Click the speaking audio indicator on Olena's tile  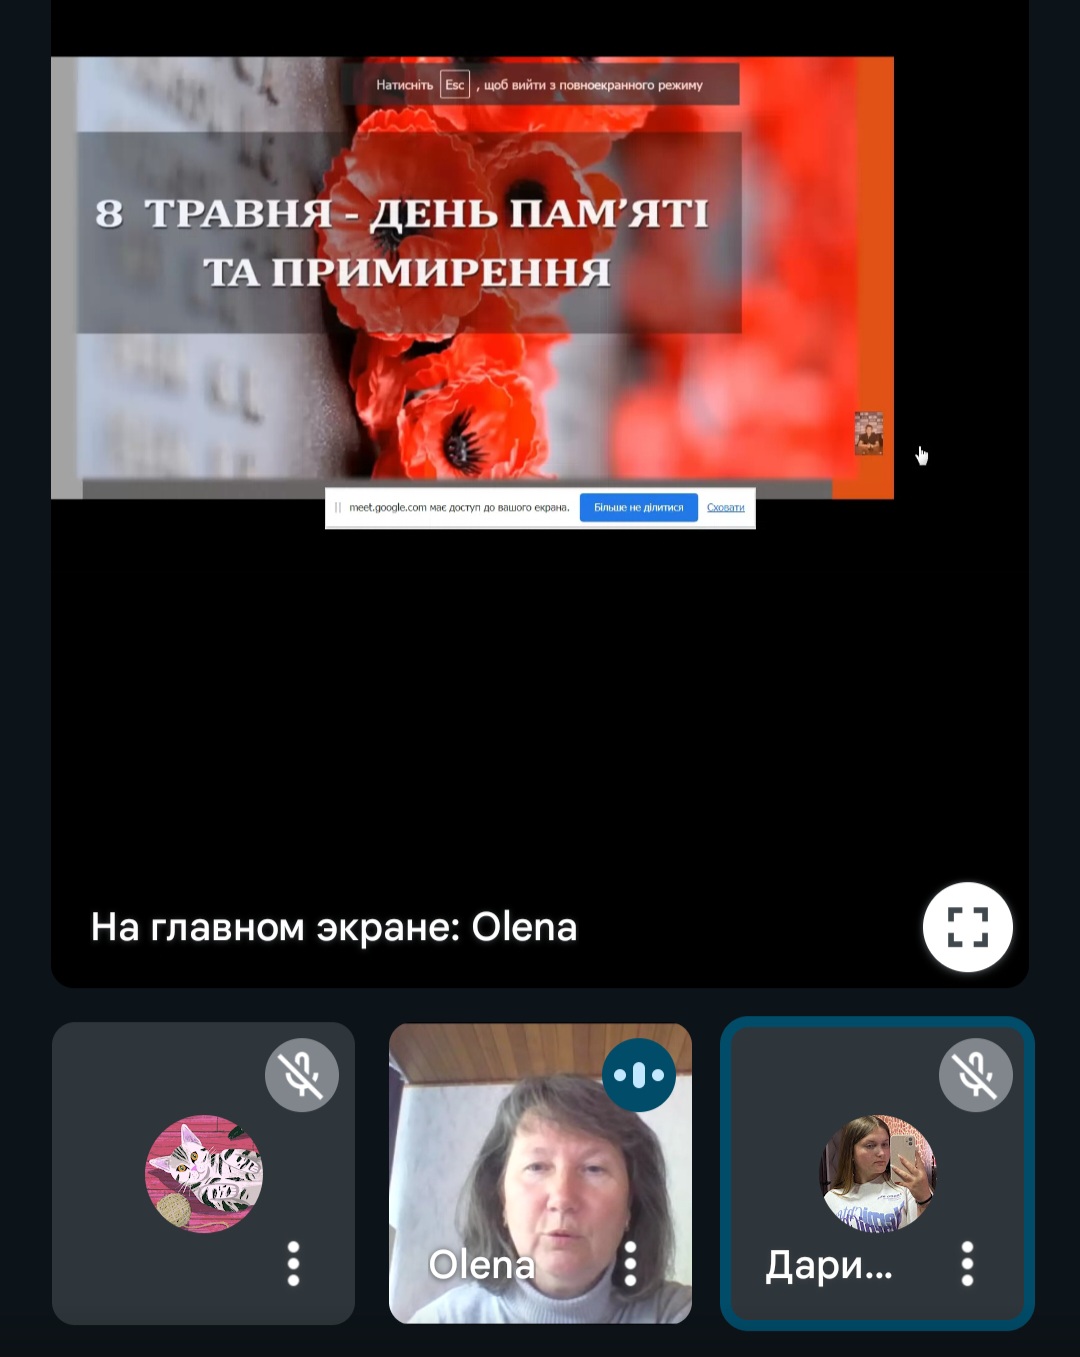click(x=639, y=1075)
